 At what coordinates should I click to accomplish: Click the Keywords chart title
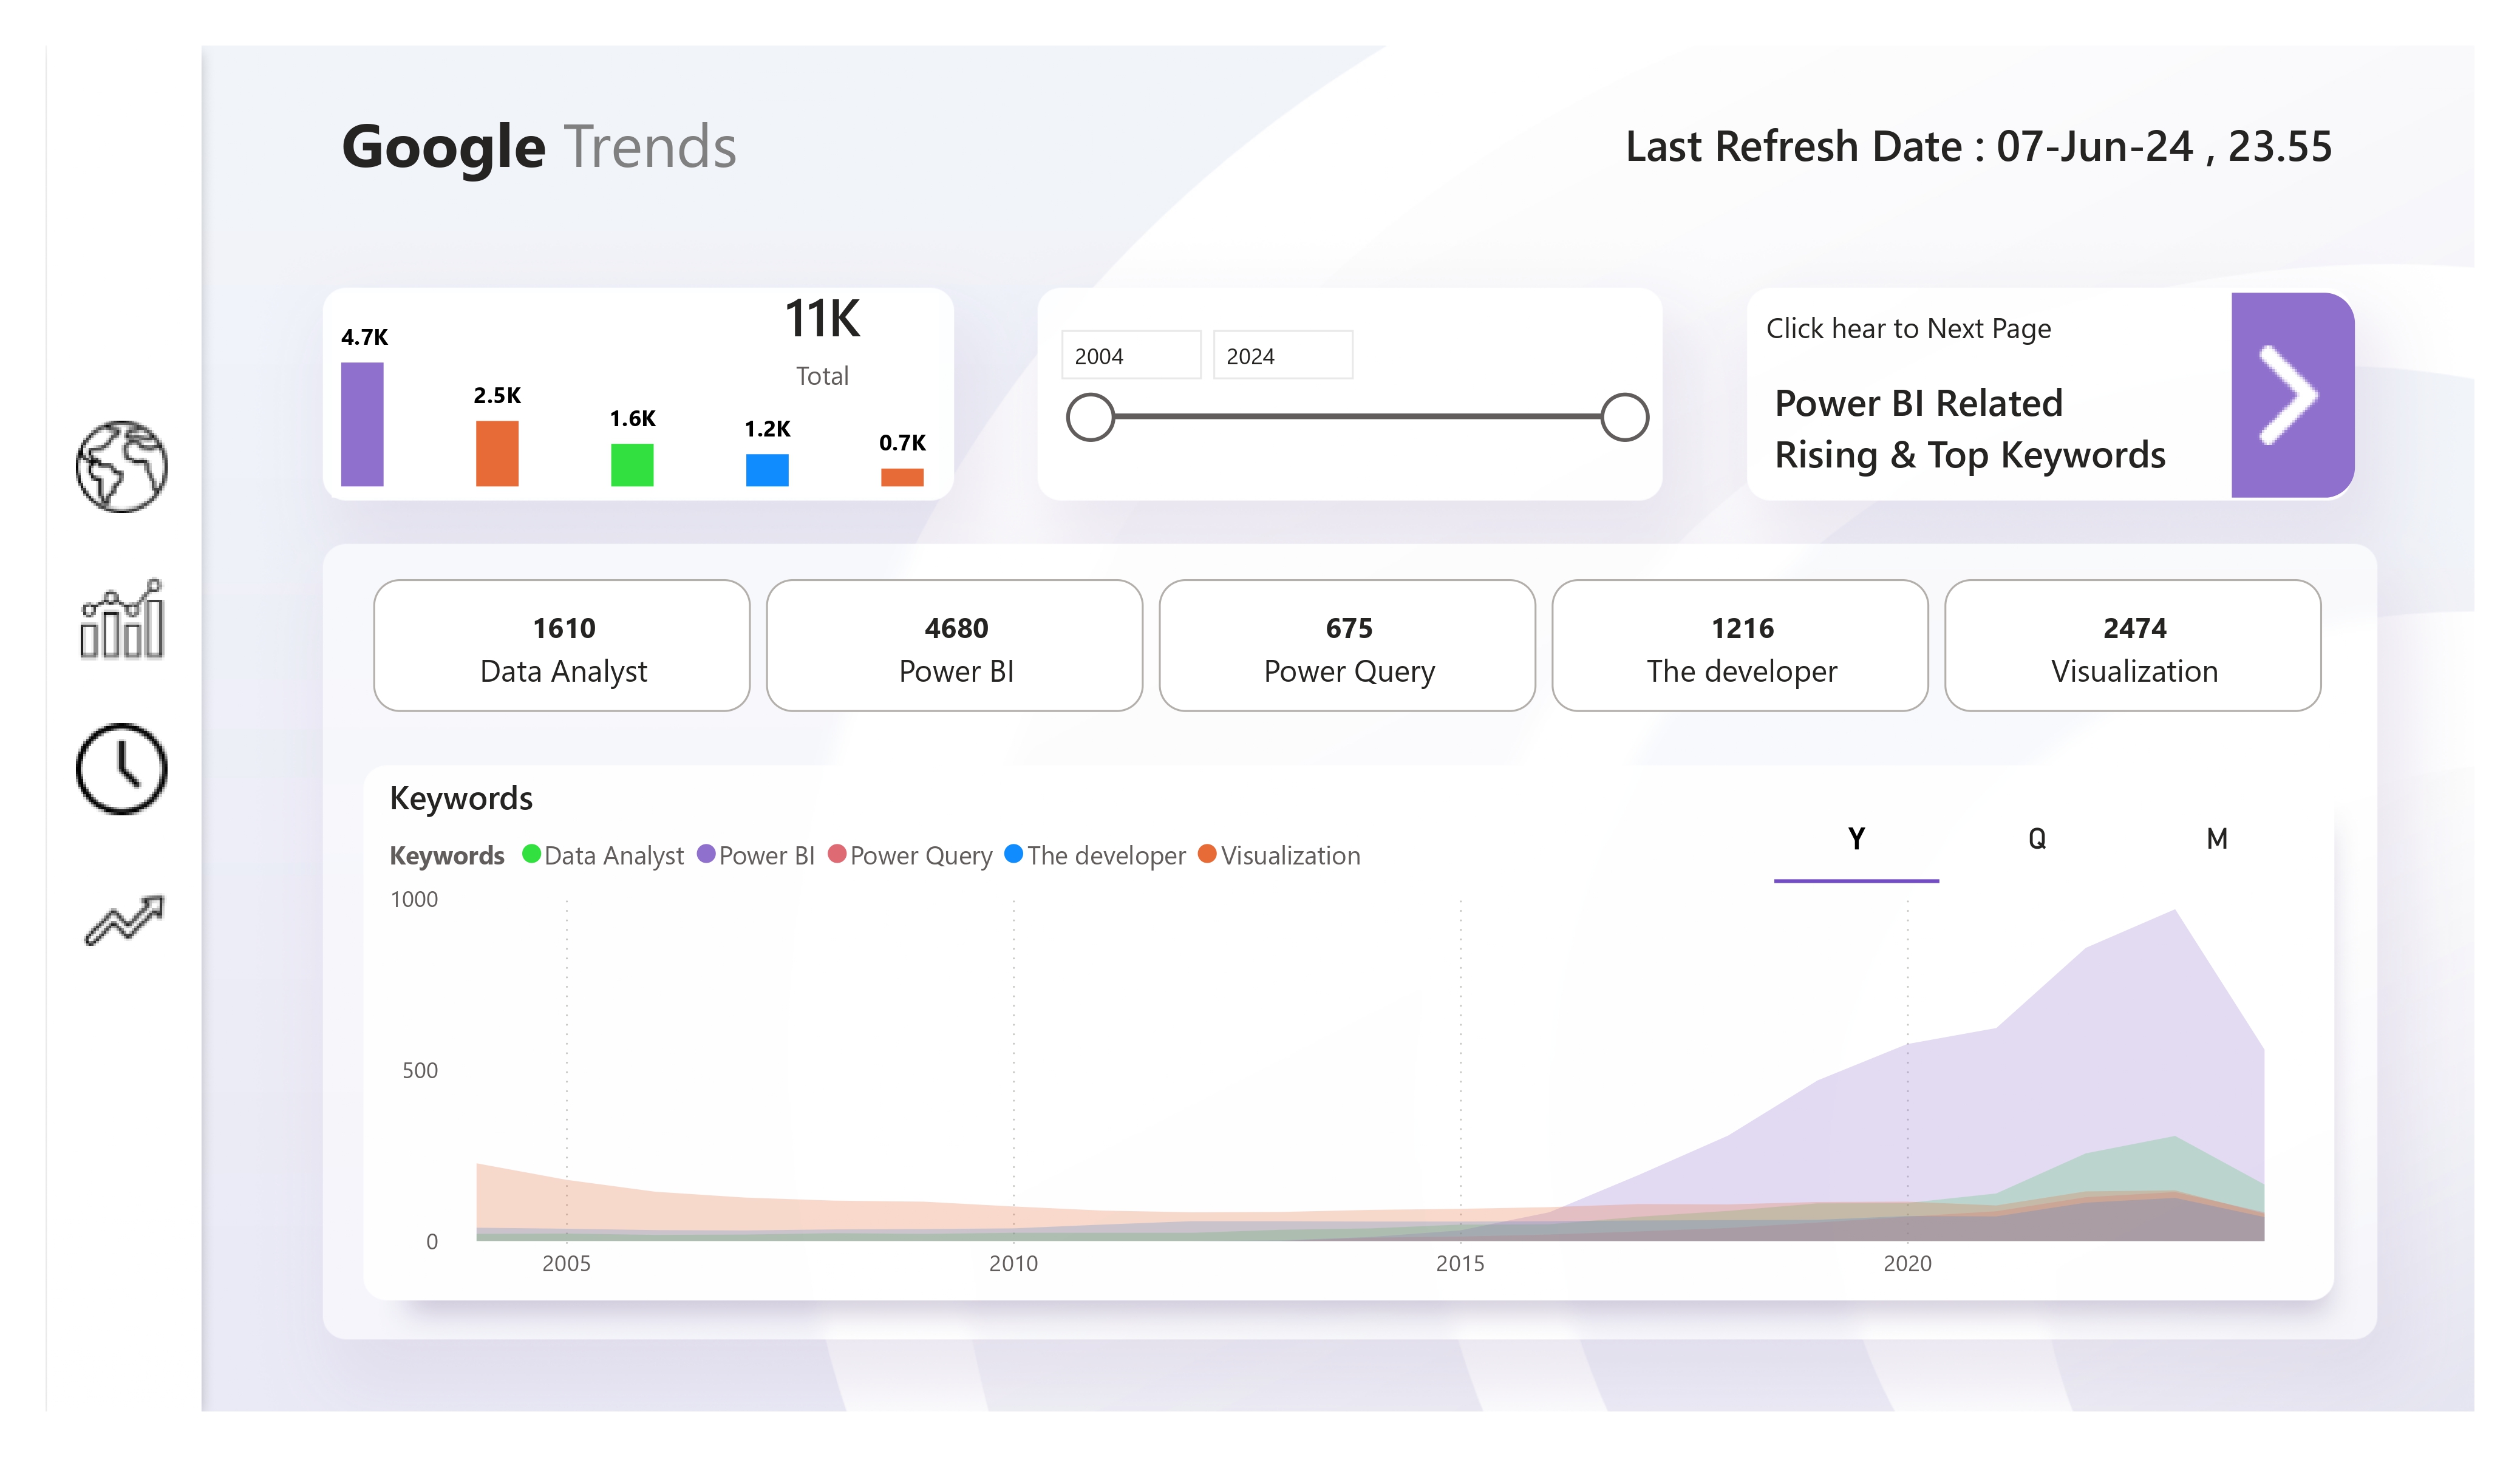click(461, 799)
